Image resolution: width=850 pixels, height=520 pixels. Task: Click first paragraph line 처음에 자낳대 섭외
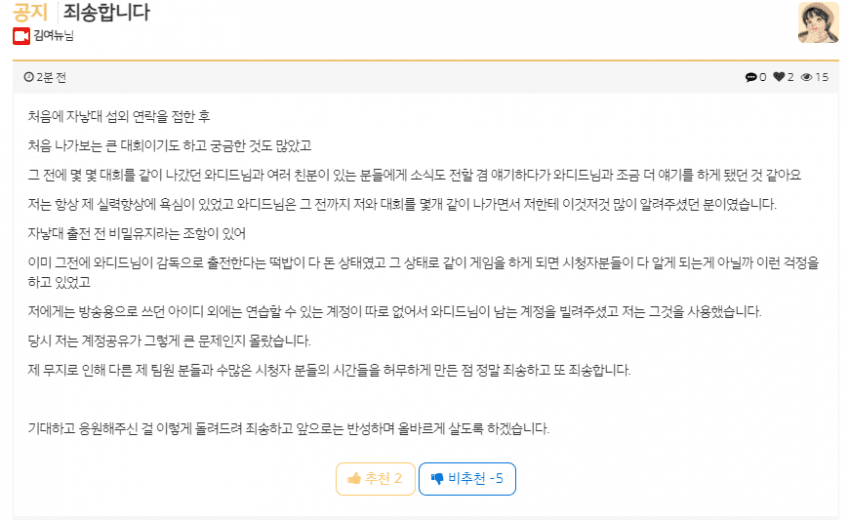pos(119,116)
